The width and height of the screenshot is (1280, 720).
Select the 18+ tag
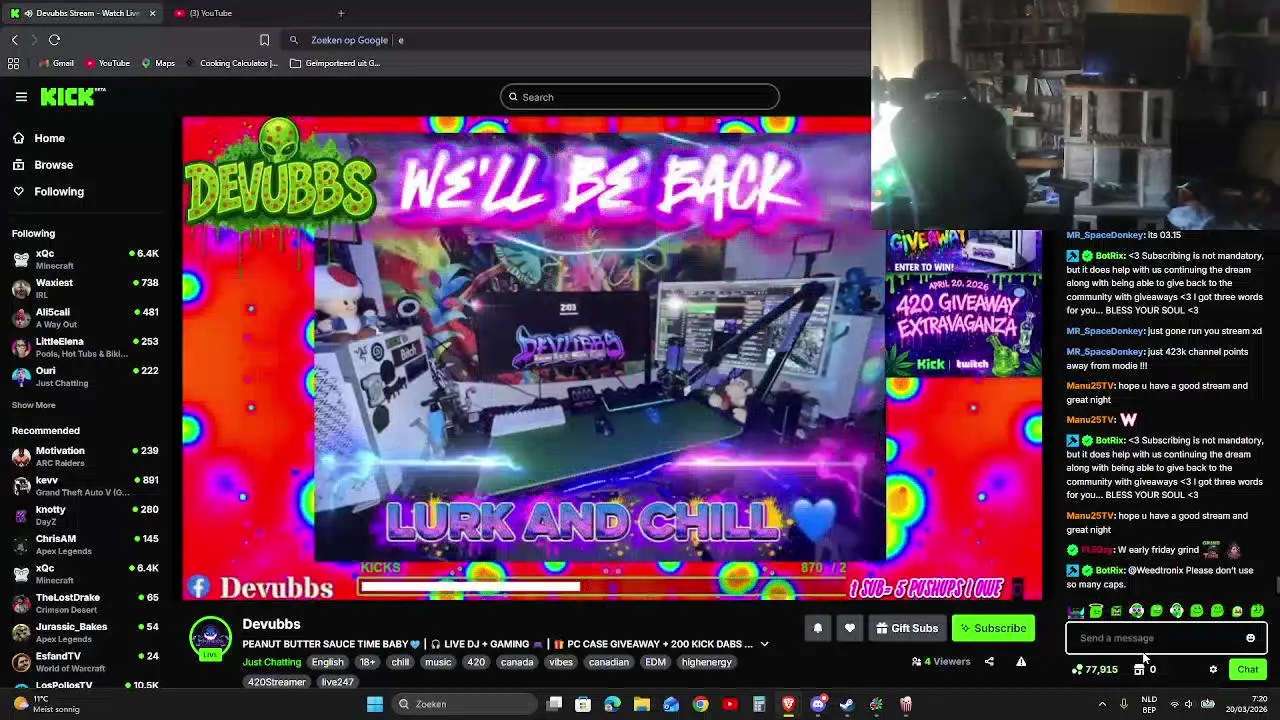[367, 662]
